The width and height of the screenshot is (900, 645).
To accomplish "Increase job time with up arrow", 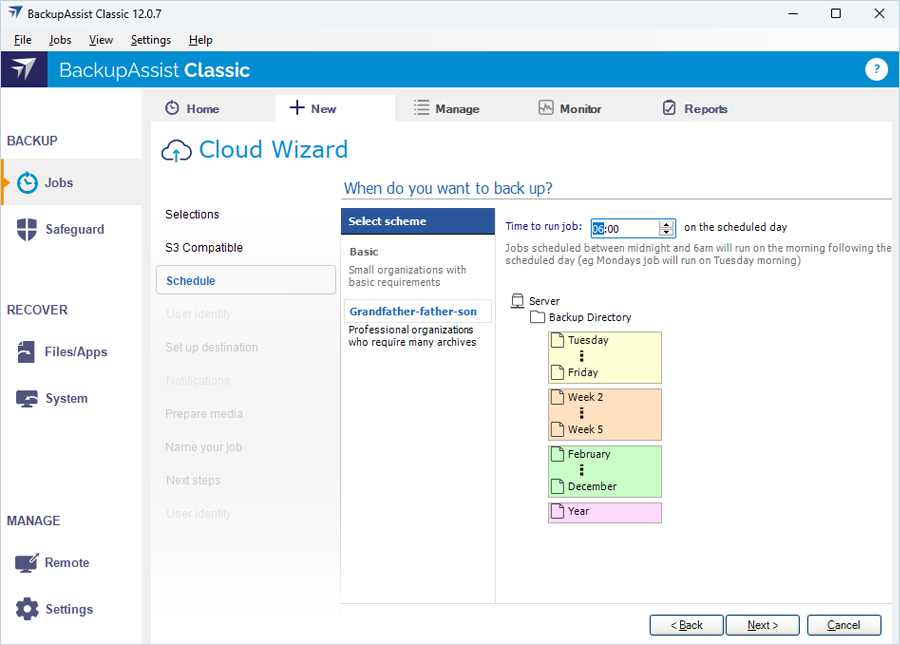I will tap(666, 224).
